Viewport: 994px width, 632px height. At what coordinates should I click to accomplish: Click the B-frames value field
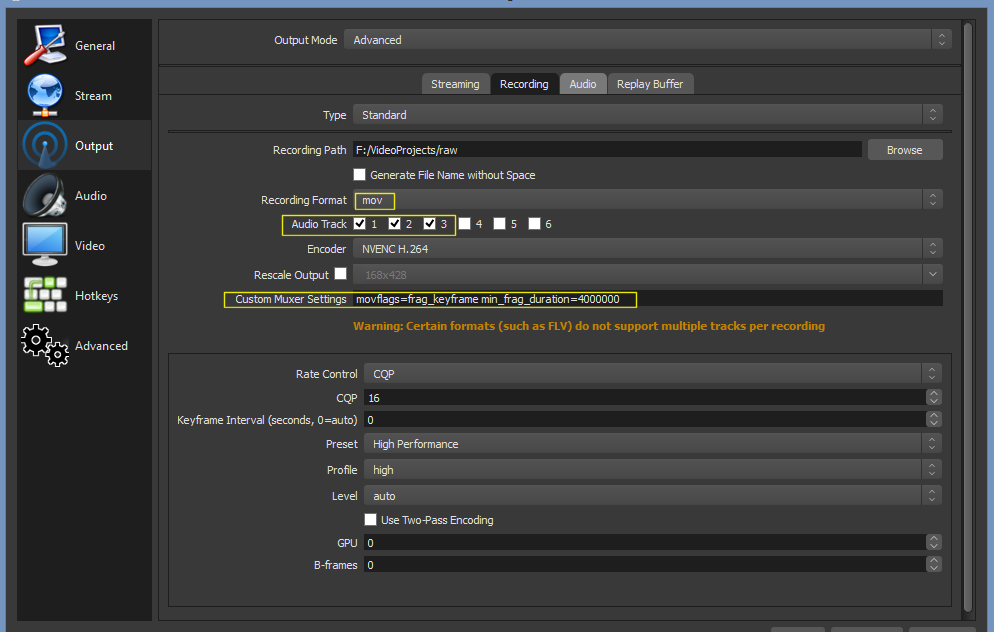pos(645,564)
